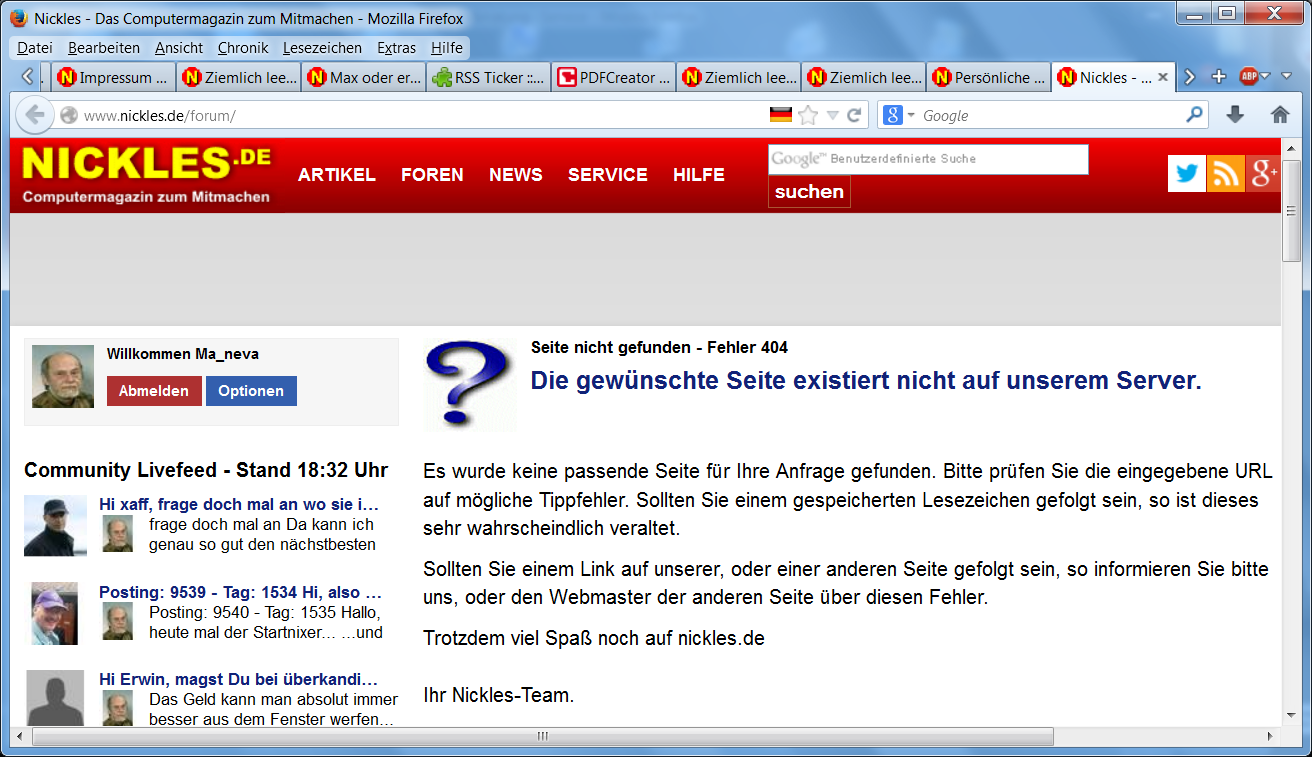Click the grey silhouette avatar beside 'Hi Erwin'
The width and height of the screenshot is (1312, 757).
coord(55,697)
